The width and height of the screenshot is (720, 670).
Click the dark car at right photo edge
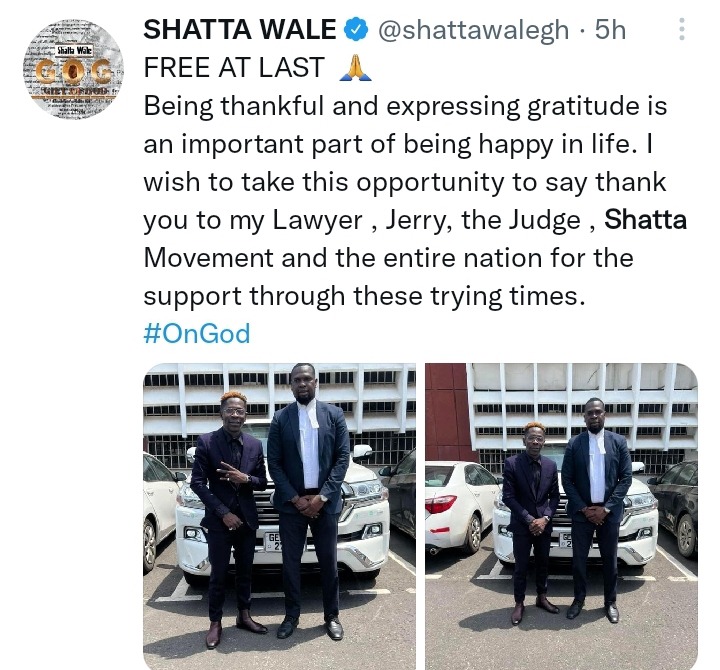click(x=674, y=510)
